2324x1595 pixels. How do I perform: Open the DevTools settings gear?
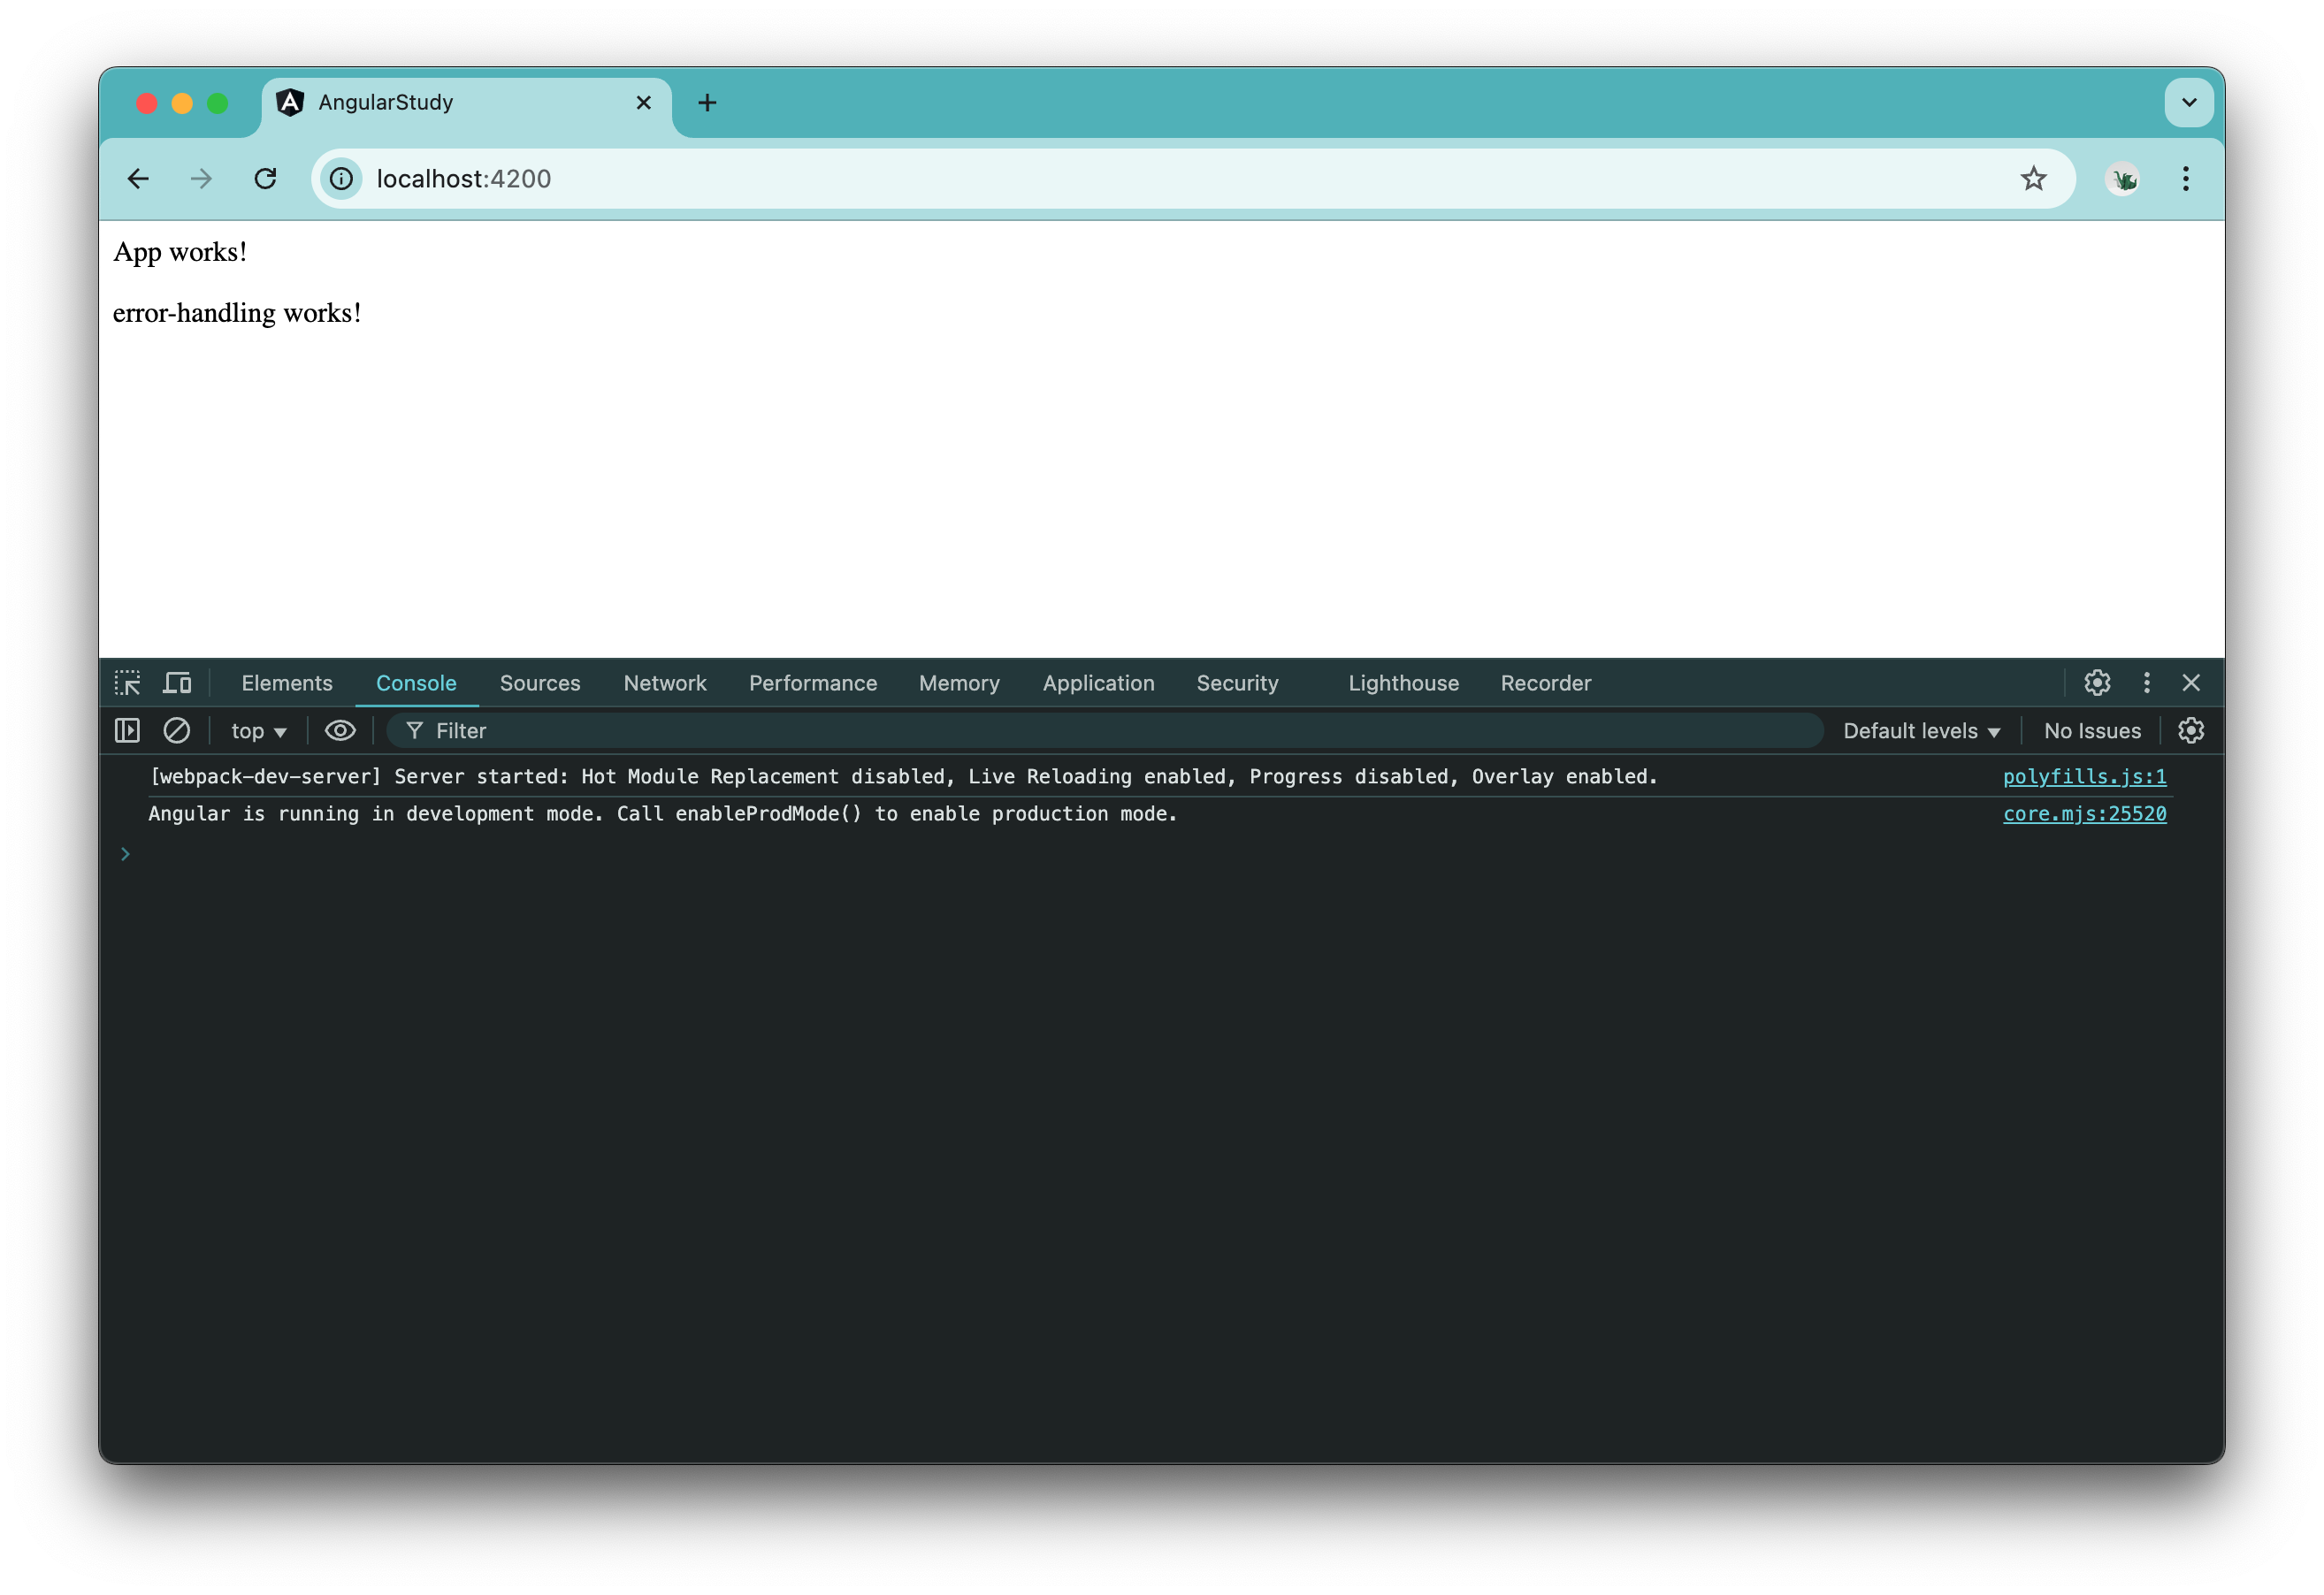click(x=2098, y=683)
